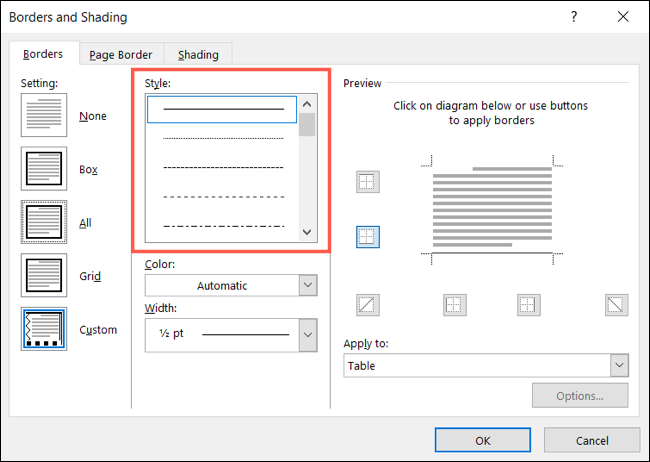
Task: Switch to the Page Border tab
Action: [x=121, y=54]
